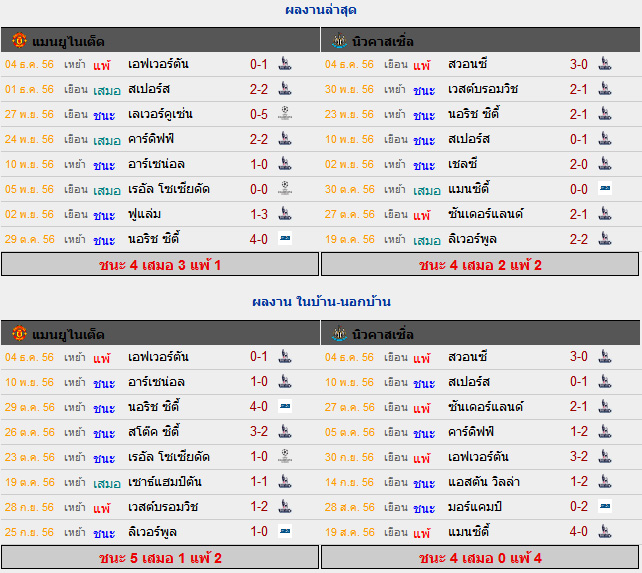Image resolution: width=642 pixels, height=573 pixels.
Task: Click date 24 พ.ย. 56
Action: (x=29, y=139)
